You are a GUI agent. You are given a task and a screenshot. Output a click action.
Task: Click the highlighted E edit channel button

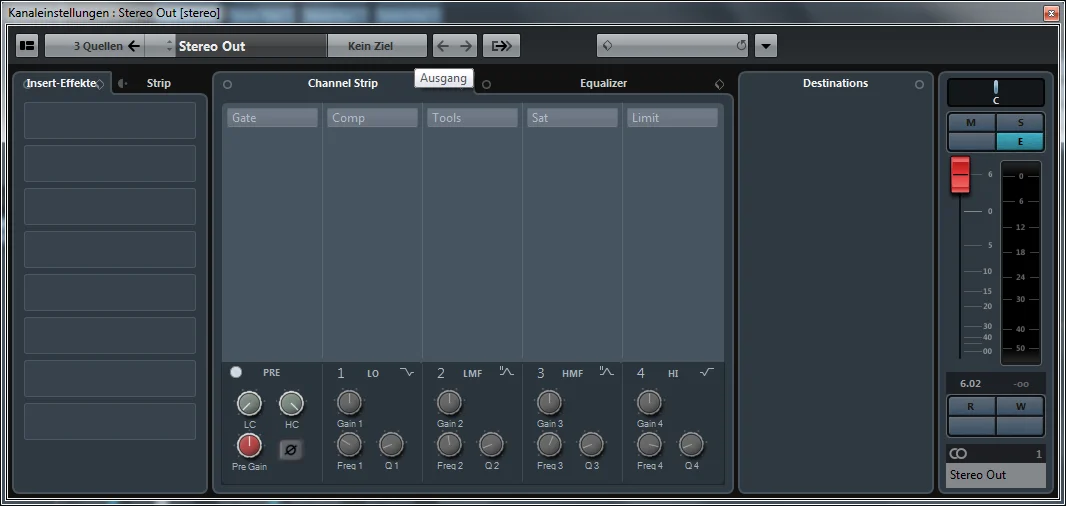[1020, 141]
